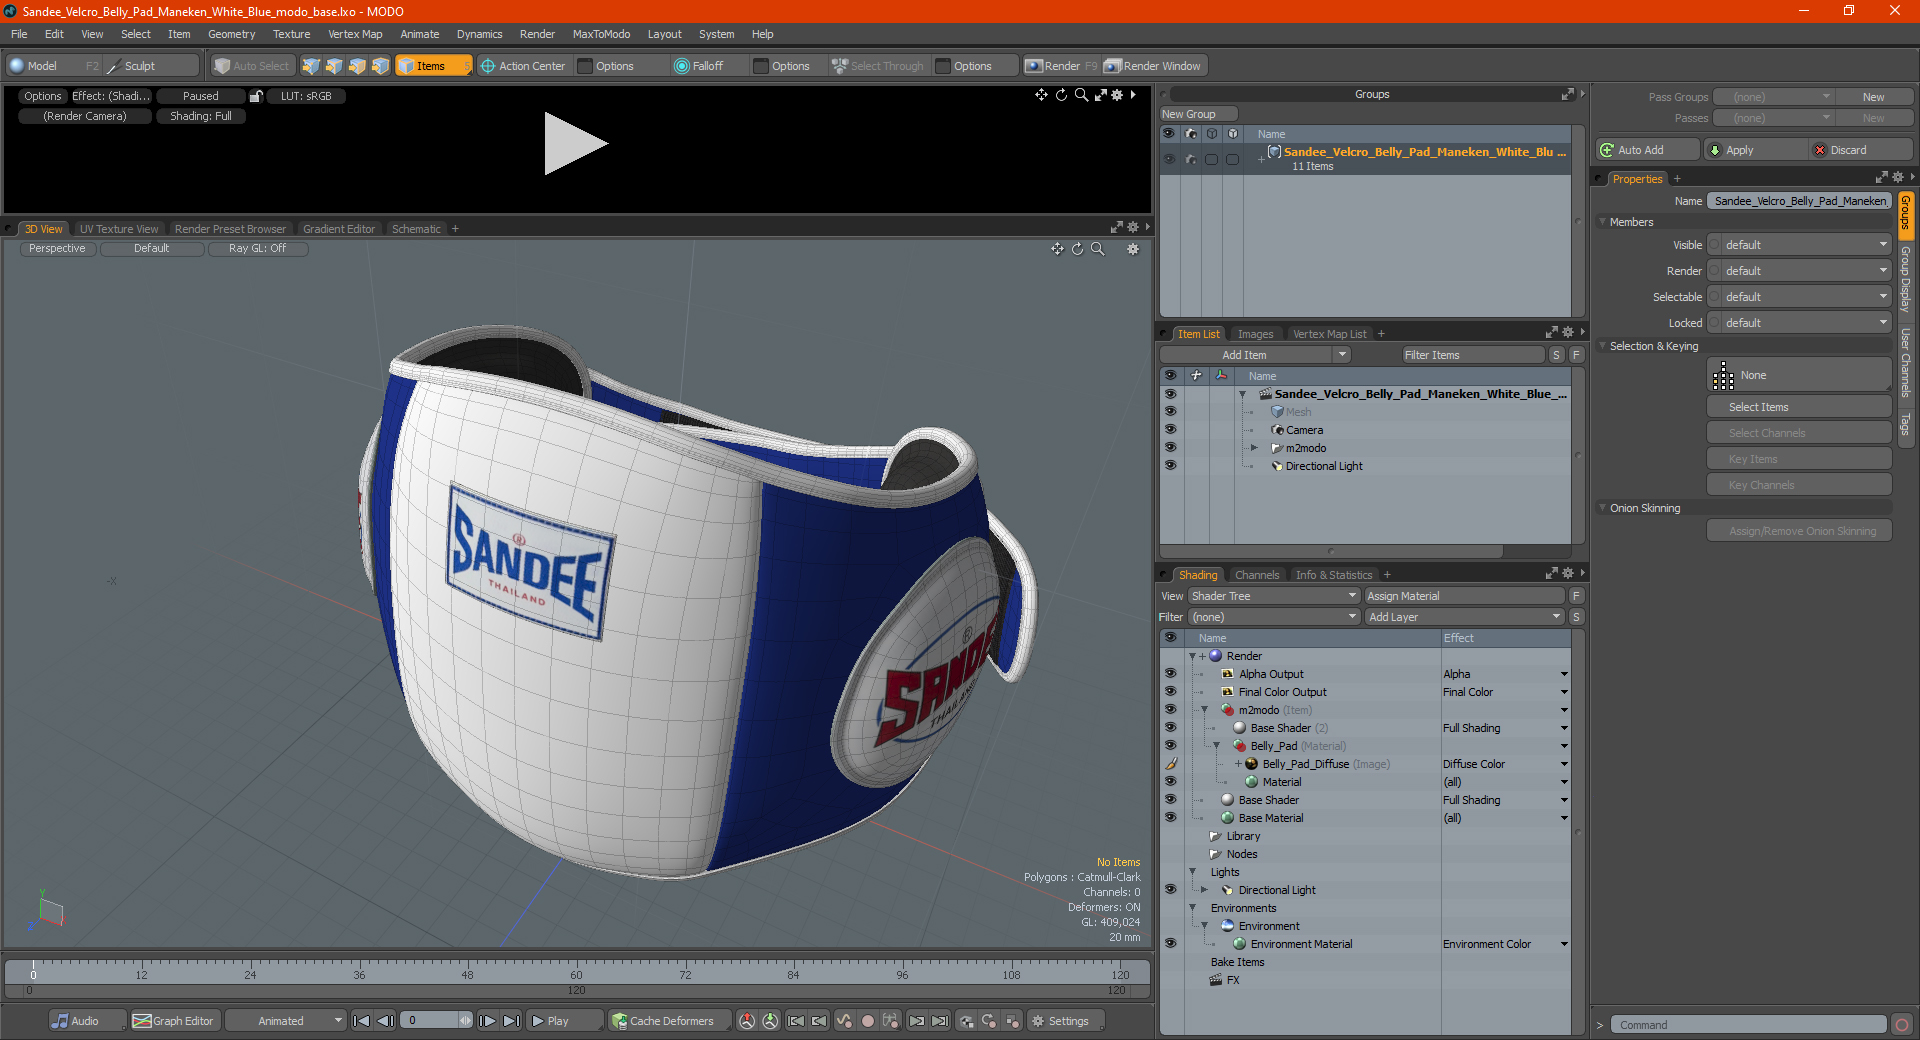The height and width of the screenshot is (1040, 1920).
Task: Open Shader Tree view dropdown
Action: (x=1274, y=596)
